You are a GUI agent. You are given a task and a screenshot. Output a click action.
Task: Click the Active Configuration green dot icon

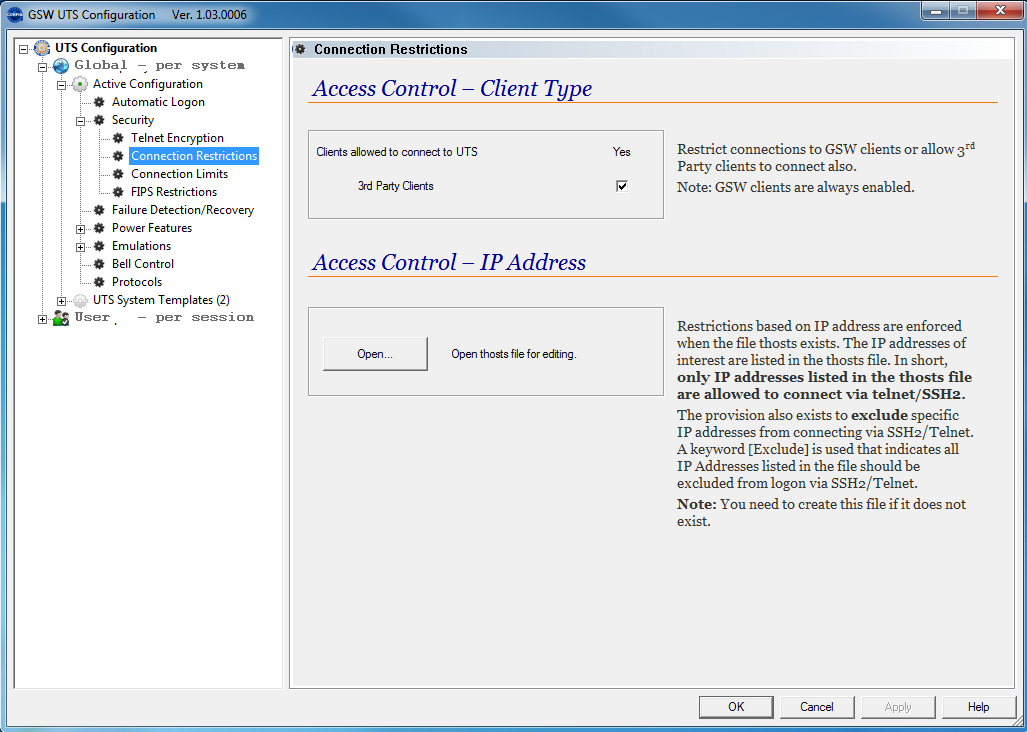click(x=80, y=84)
